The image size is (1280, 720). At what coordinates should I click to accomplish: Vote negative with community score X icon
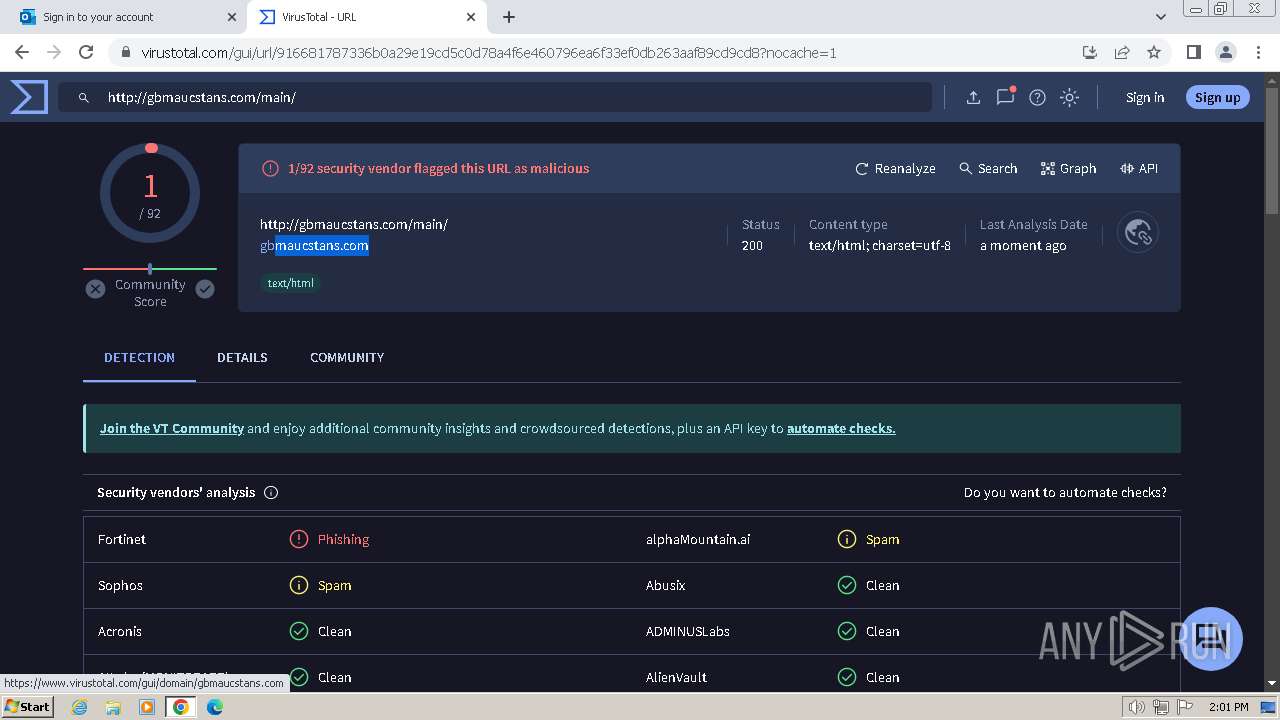click(95, 289)
